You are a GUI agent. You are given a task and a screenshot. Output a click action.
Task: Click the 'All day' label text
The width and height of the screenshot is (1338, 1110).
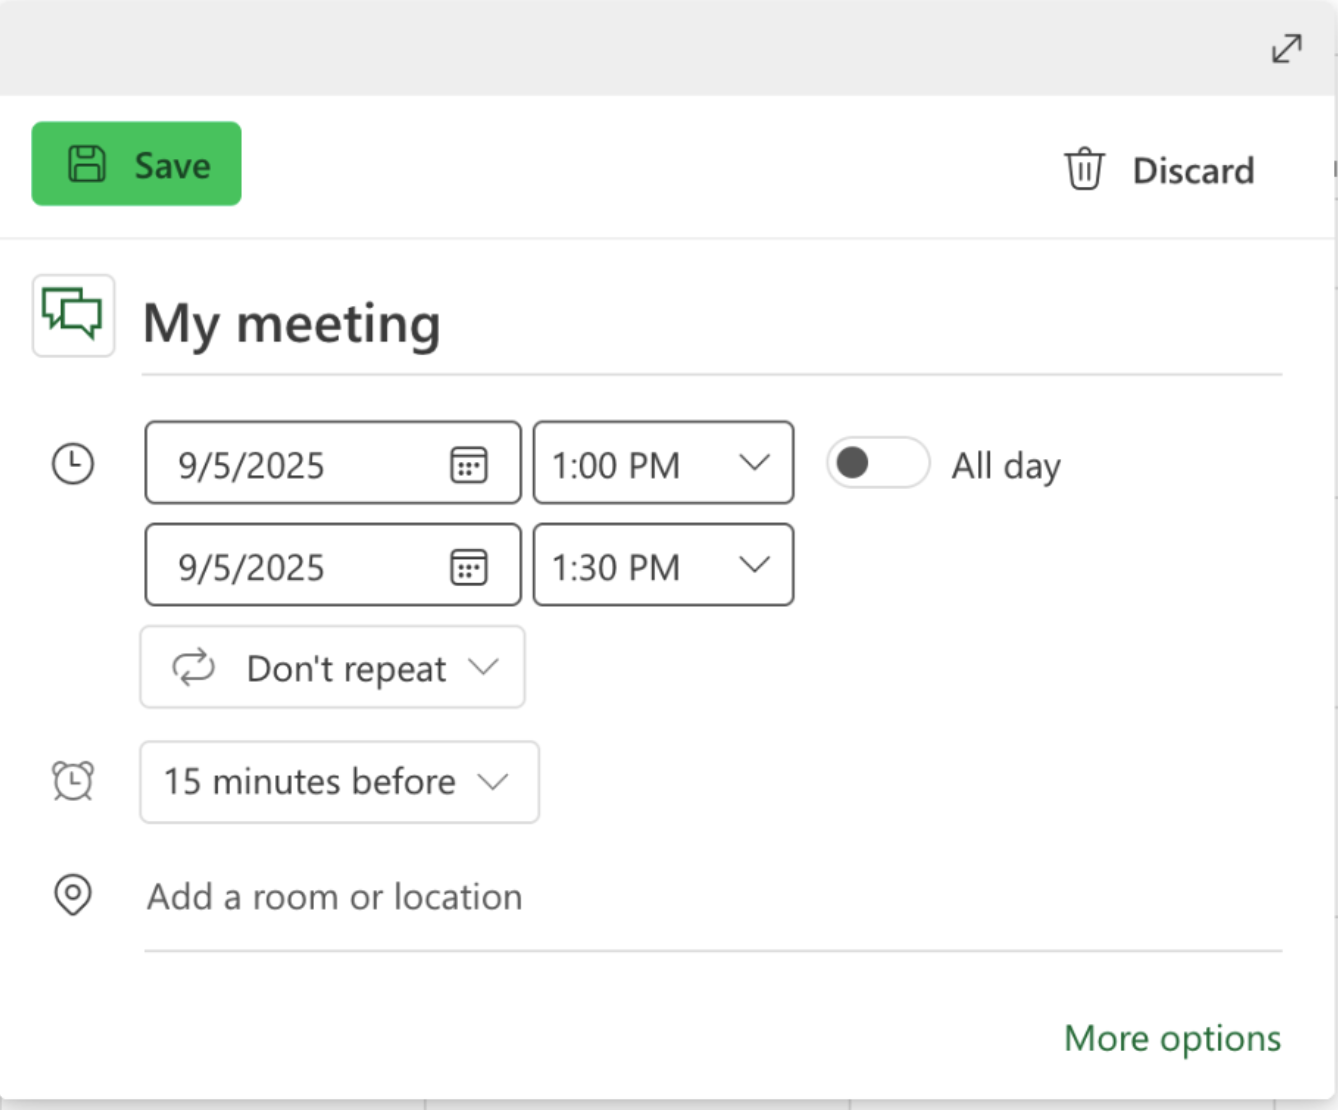[1006, 466]
